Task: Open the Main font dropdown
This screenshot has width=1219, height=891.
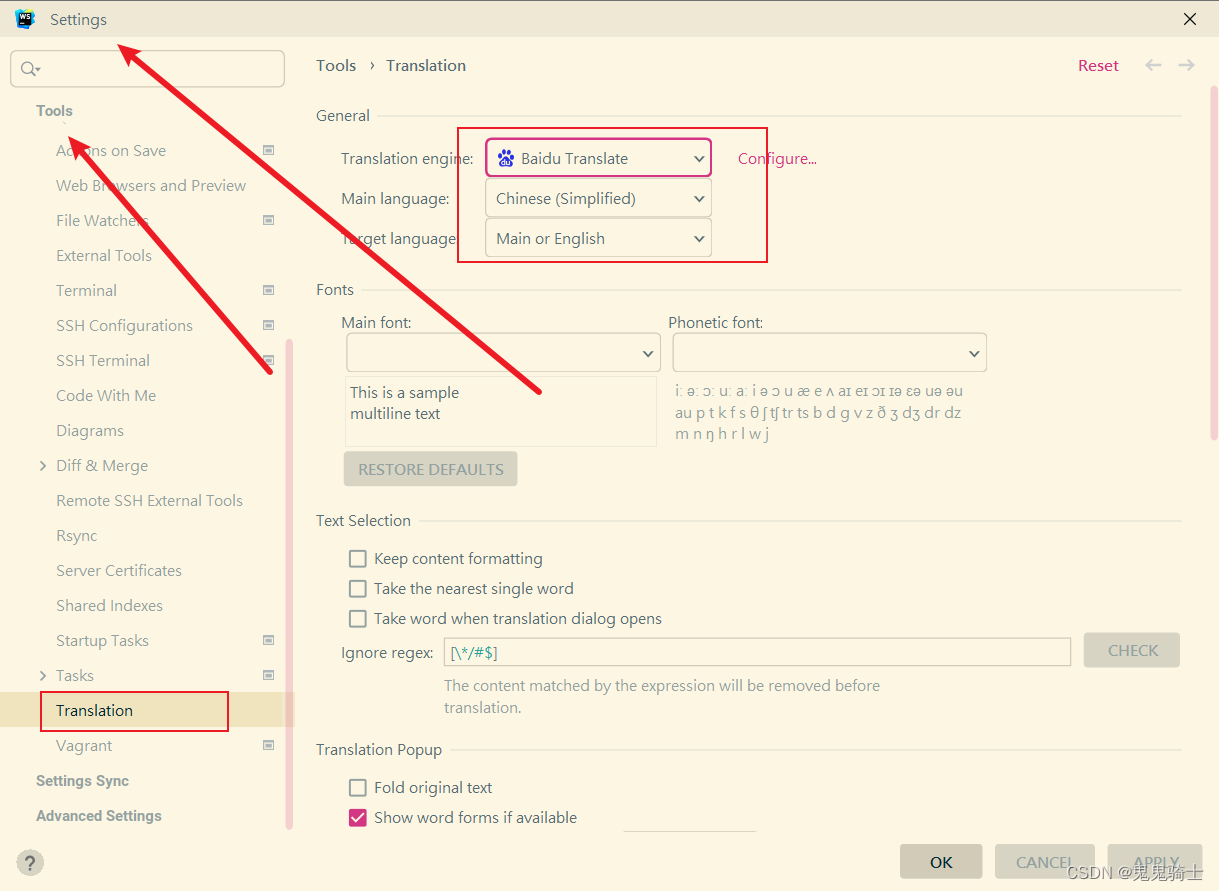Action: [x=504, y=353]
